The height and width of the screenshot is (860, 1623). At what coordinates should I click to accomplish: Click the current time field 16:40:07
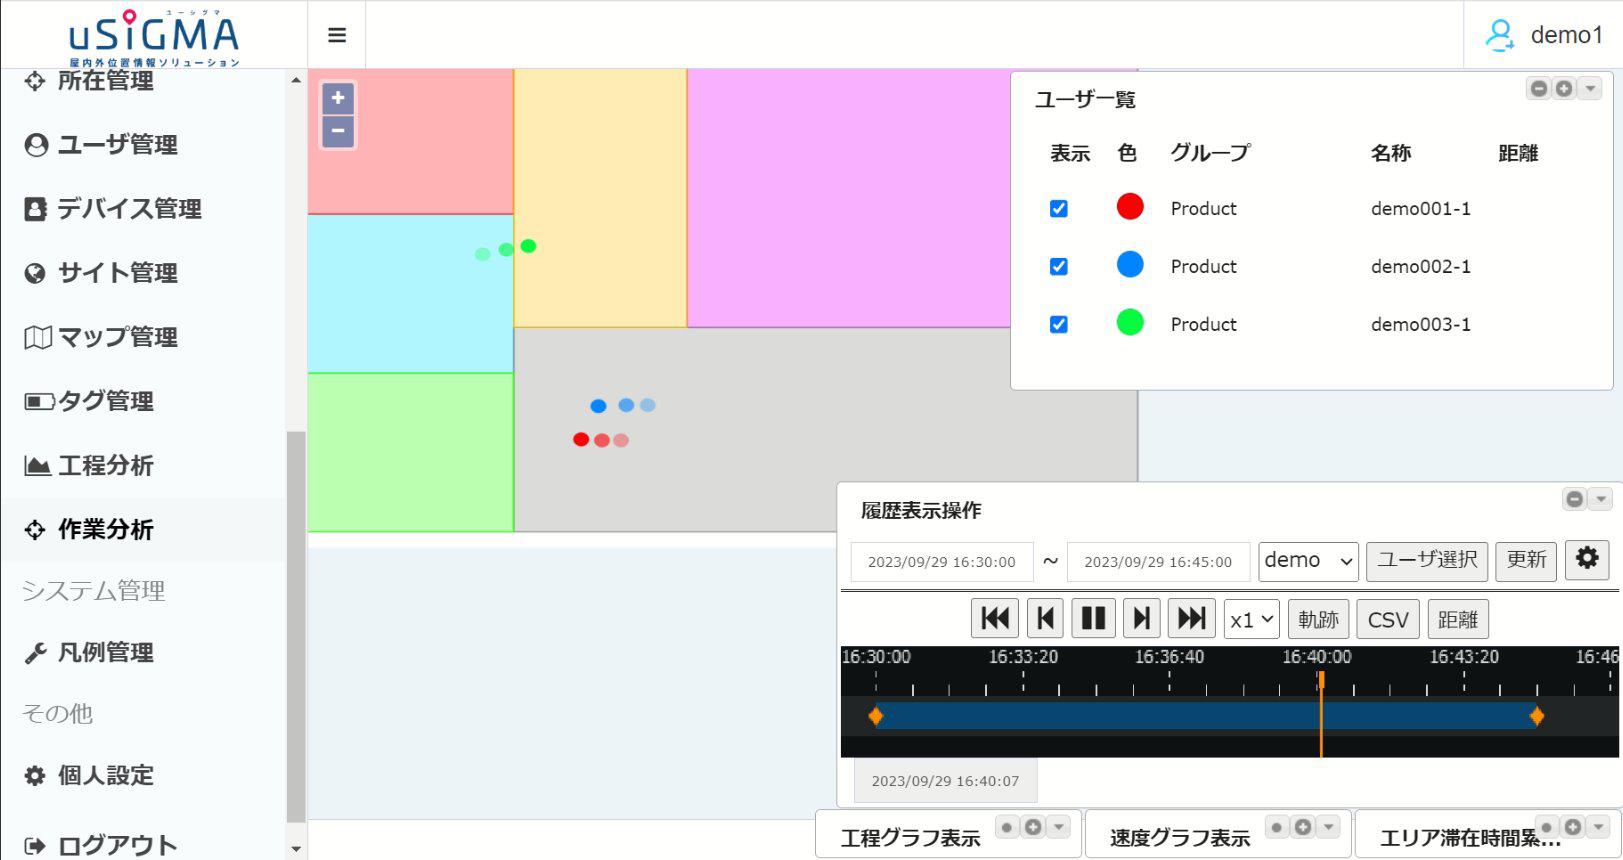(x=945, y=781)
